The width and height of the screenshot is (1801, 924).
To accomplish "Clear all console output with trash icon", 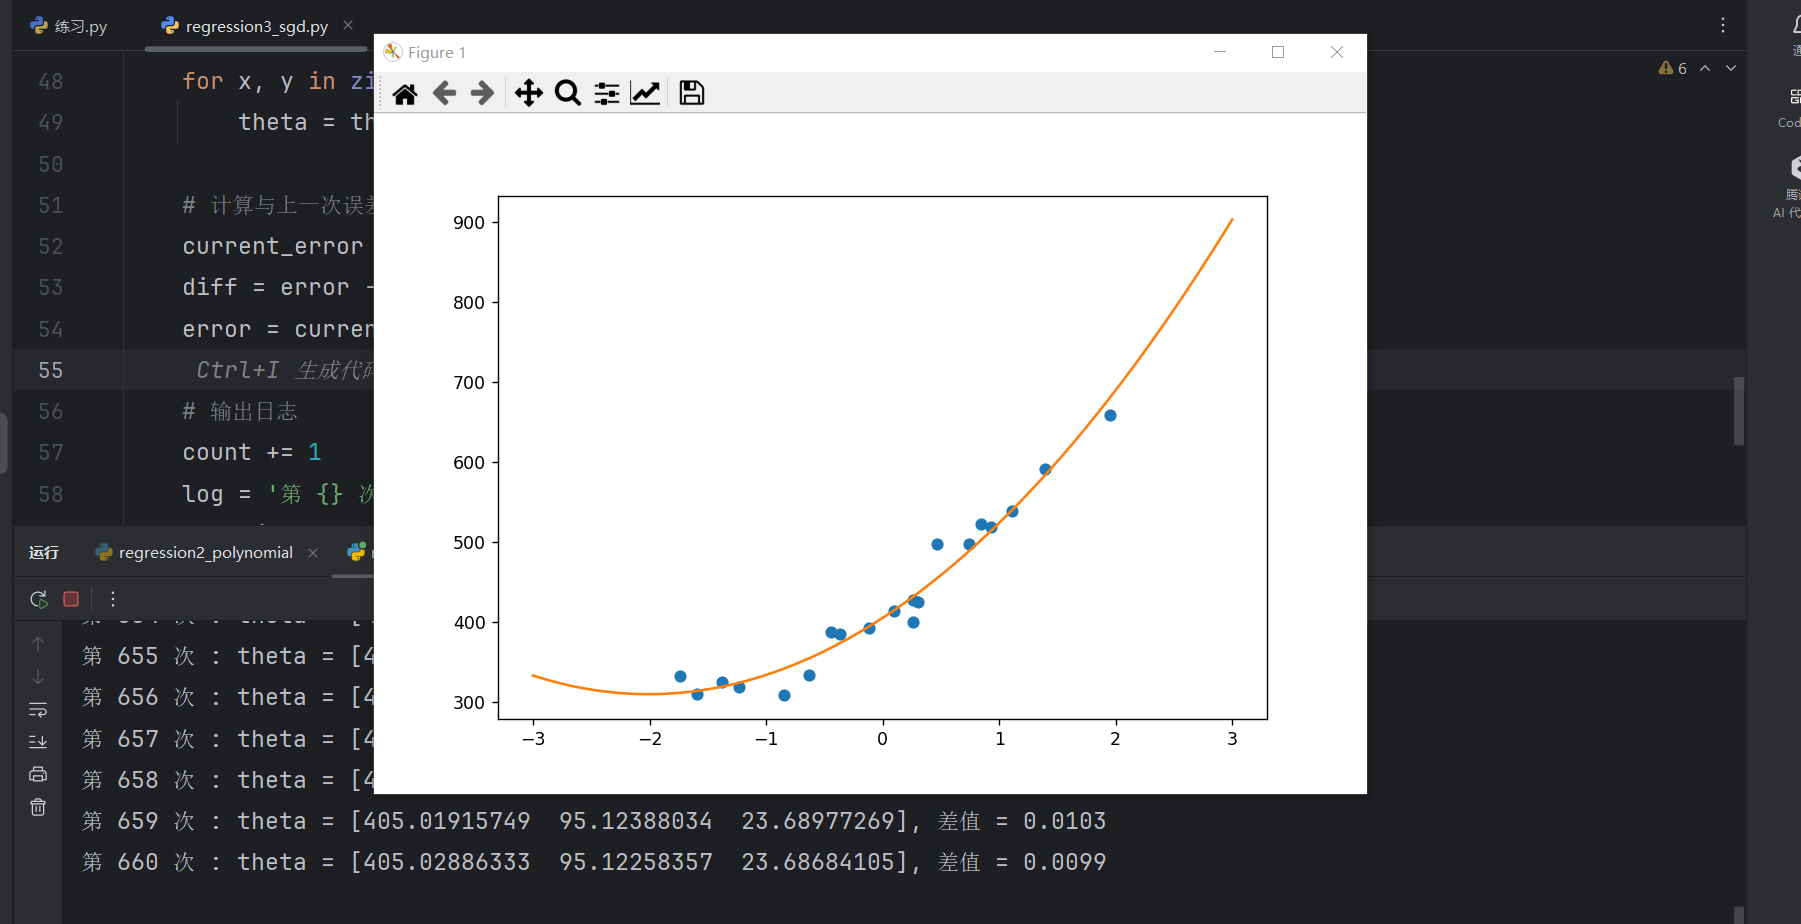I will (x=38, y=807).
